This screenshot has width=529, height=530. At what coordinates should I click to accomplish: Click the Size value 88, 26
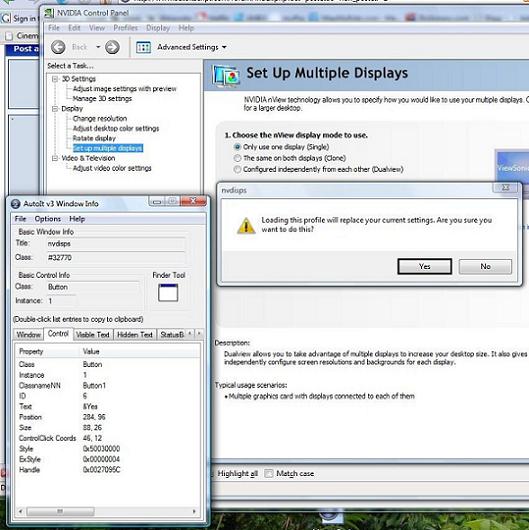pyautogui.click(x=92, y=428)
